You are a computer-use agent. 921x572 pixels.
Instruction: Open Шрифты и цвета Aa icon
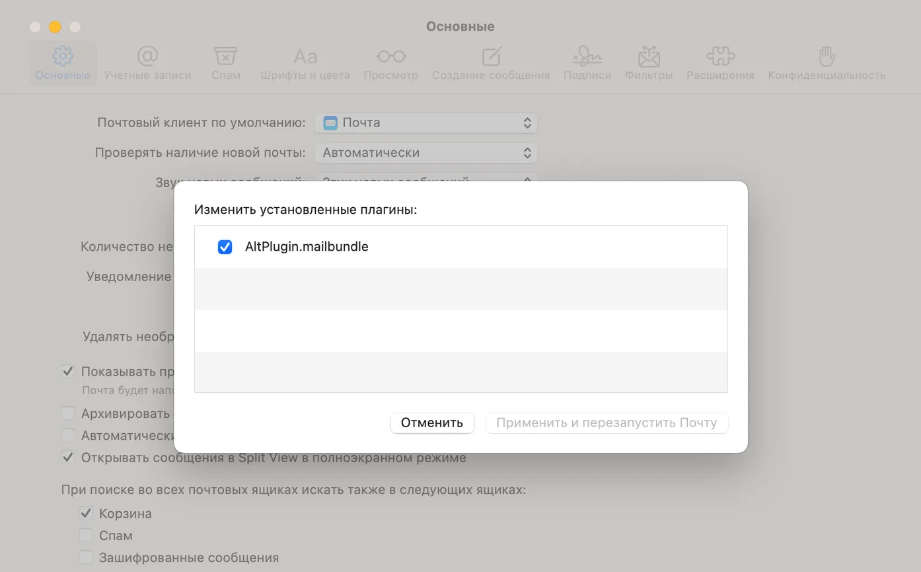tap(305, 57)
